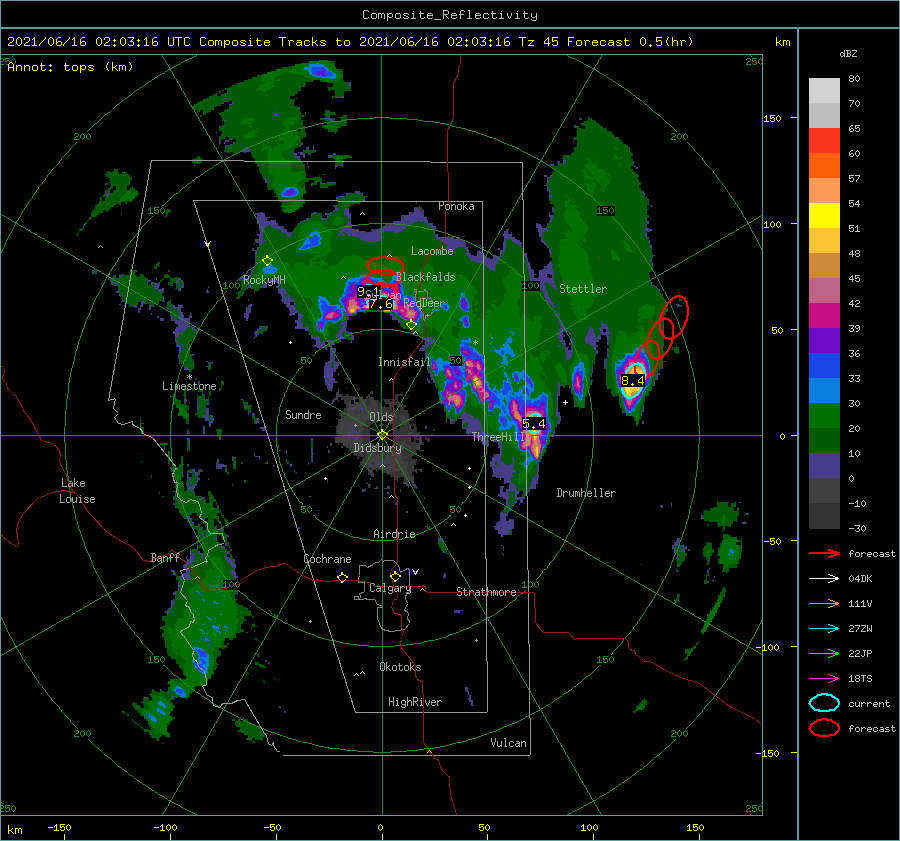This screenshot has width=900, height=841.
Task: Click the yellow v marker beside Calgary diamond
Action: coord(416,572)
